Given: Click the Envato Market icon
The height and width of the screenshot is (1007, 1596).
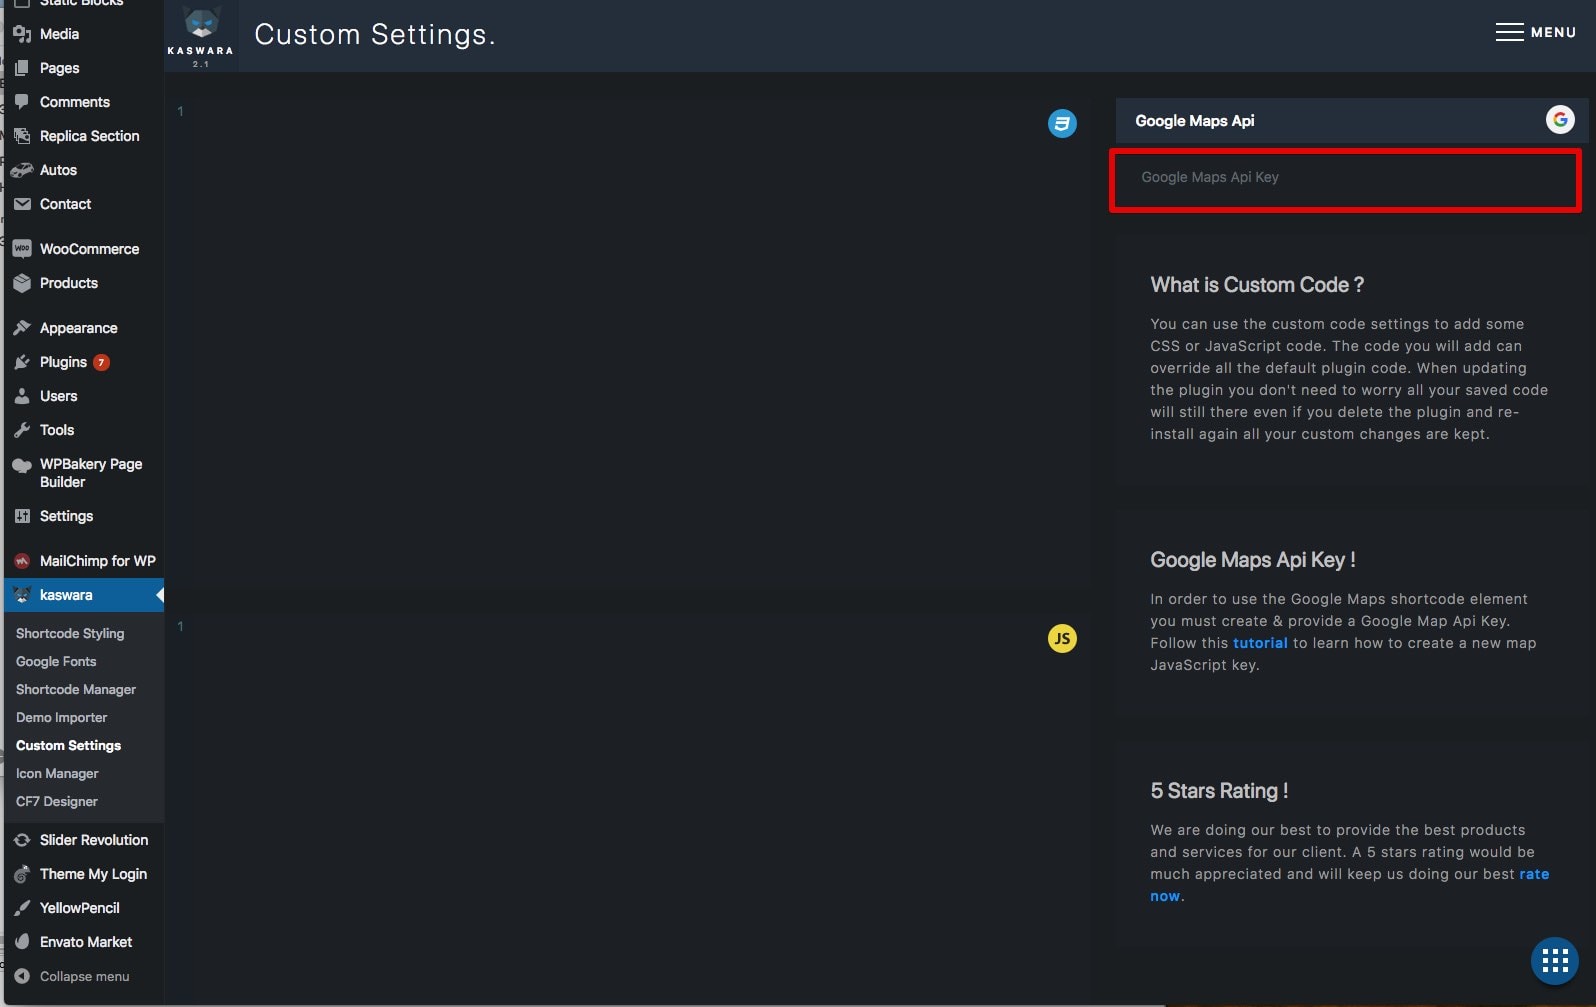Looking at the screenshot, I should [22, 942].
